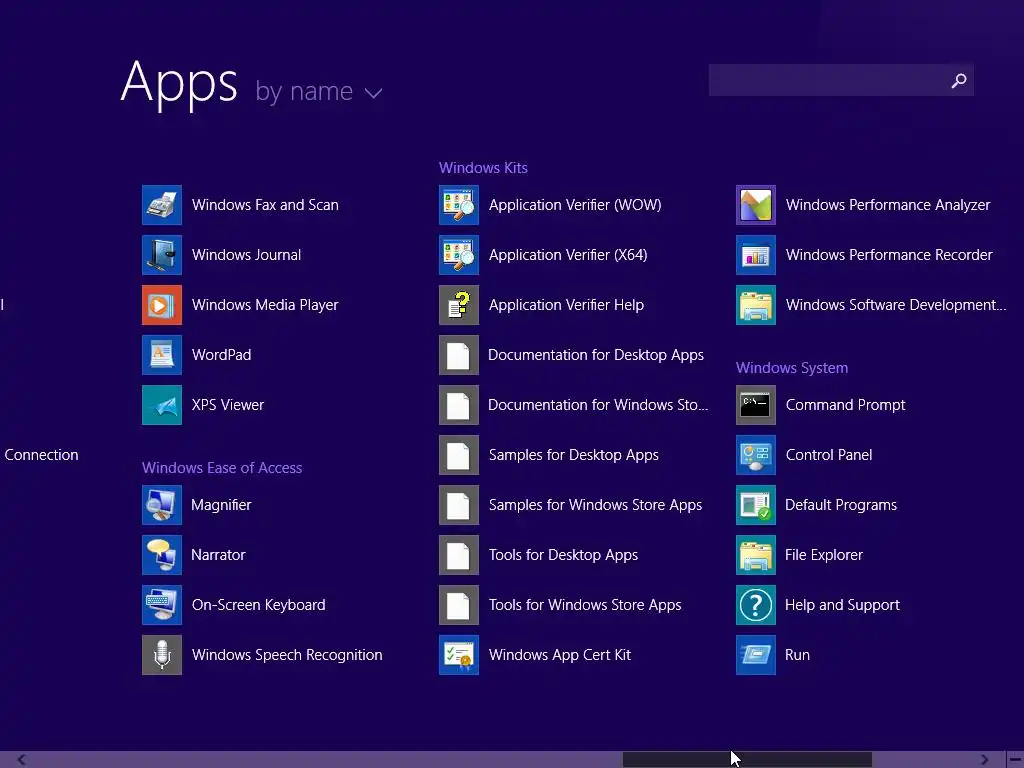The height and width of the screenshot is (768, 1024).
Task: Select the Windows System group header
Action: point(792,368)
